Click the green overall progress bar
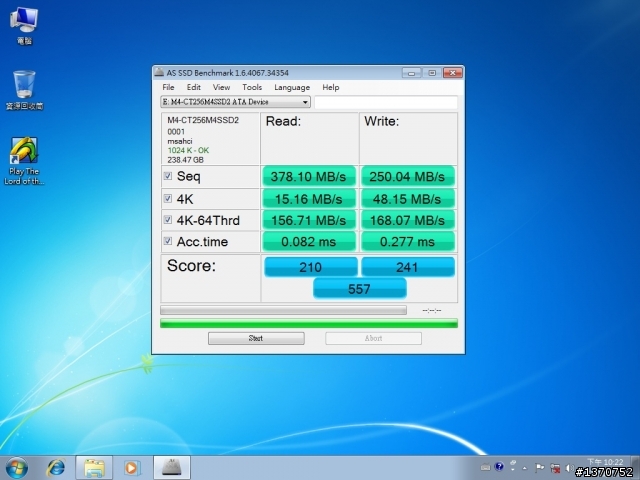The width and height of the screenshot is (640, 480). coord(309,323)
